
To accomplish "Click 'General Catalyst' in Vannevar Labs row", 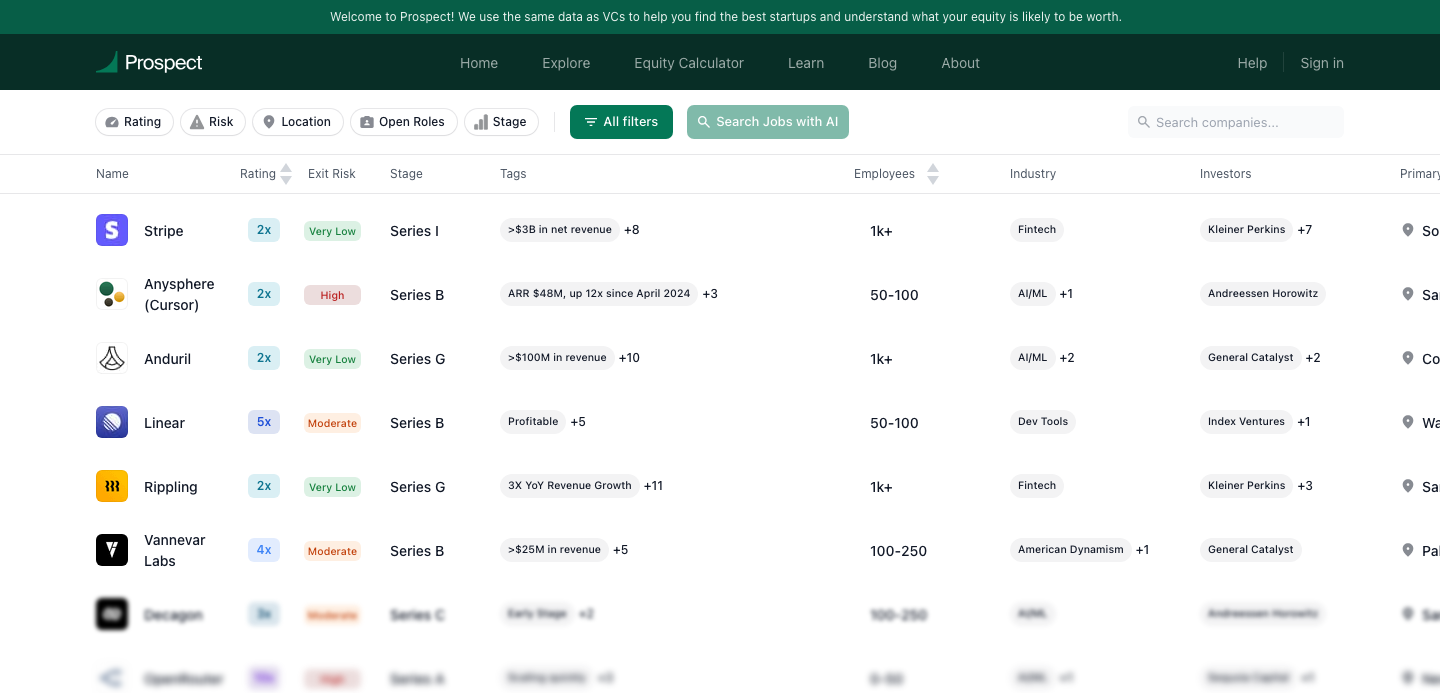I will click(1251, 550).
